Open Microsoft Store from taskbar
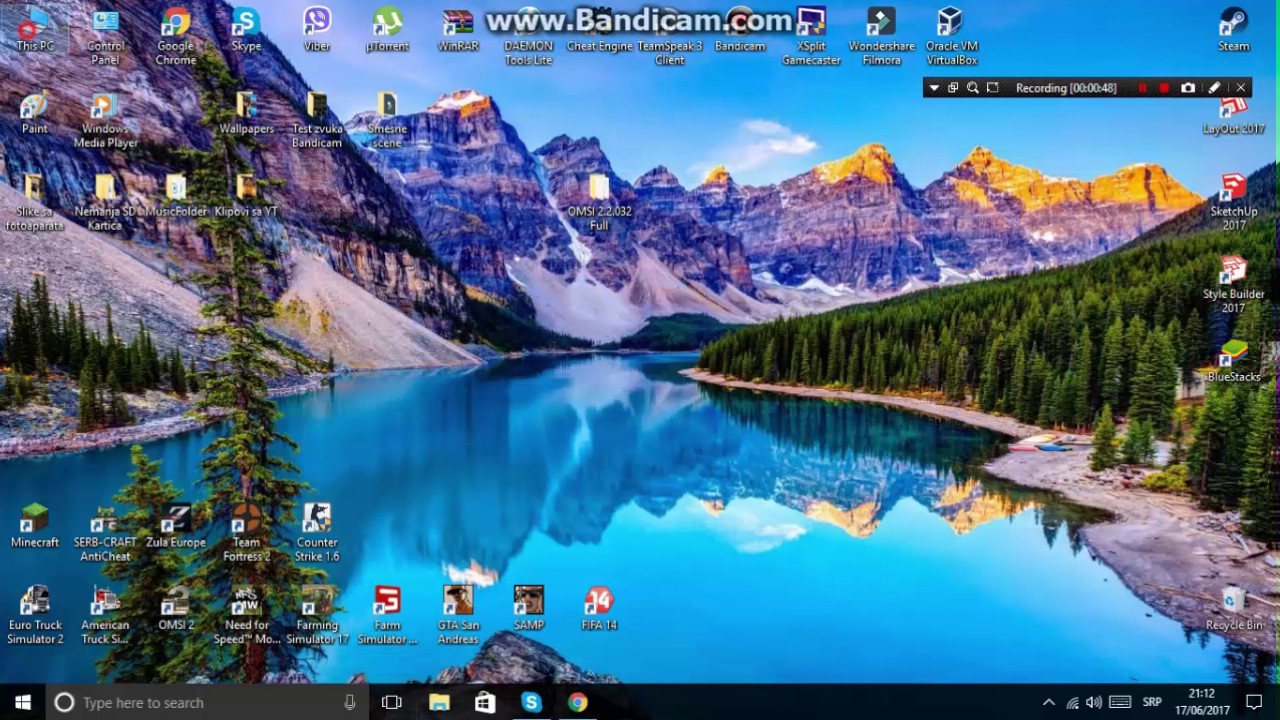 pyautogui.click(x=485, y=702)
